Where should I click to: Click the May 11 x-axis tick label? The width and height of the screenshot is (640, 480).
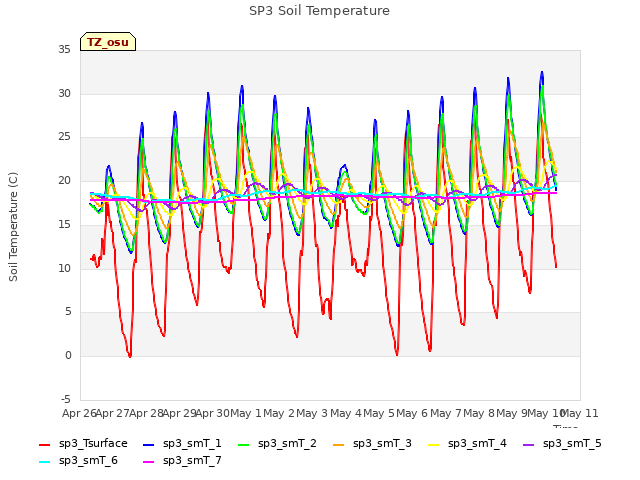point(580,413)
